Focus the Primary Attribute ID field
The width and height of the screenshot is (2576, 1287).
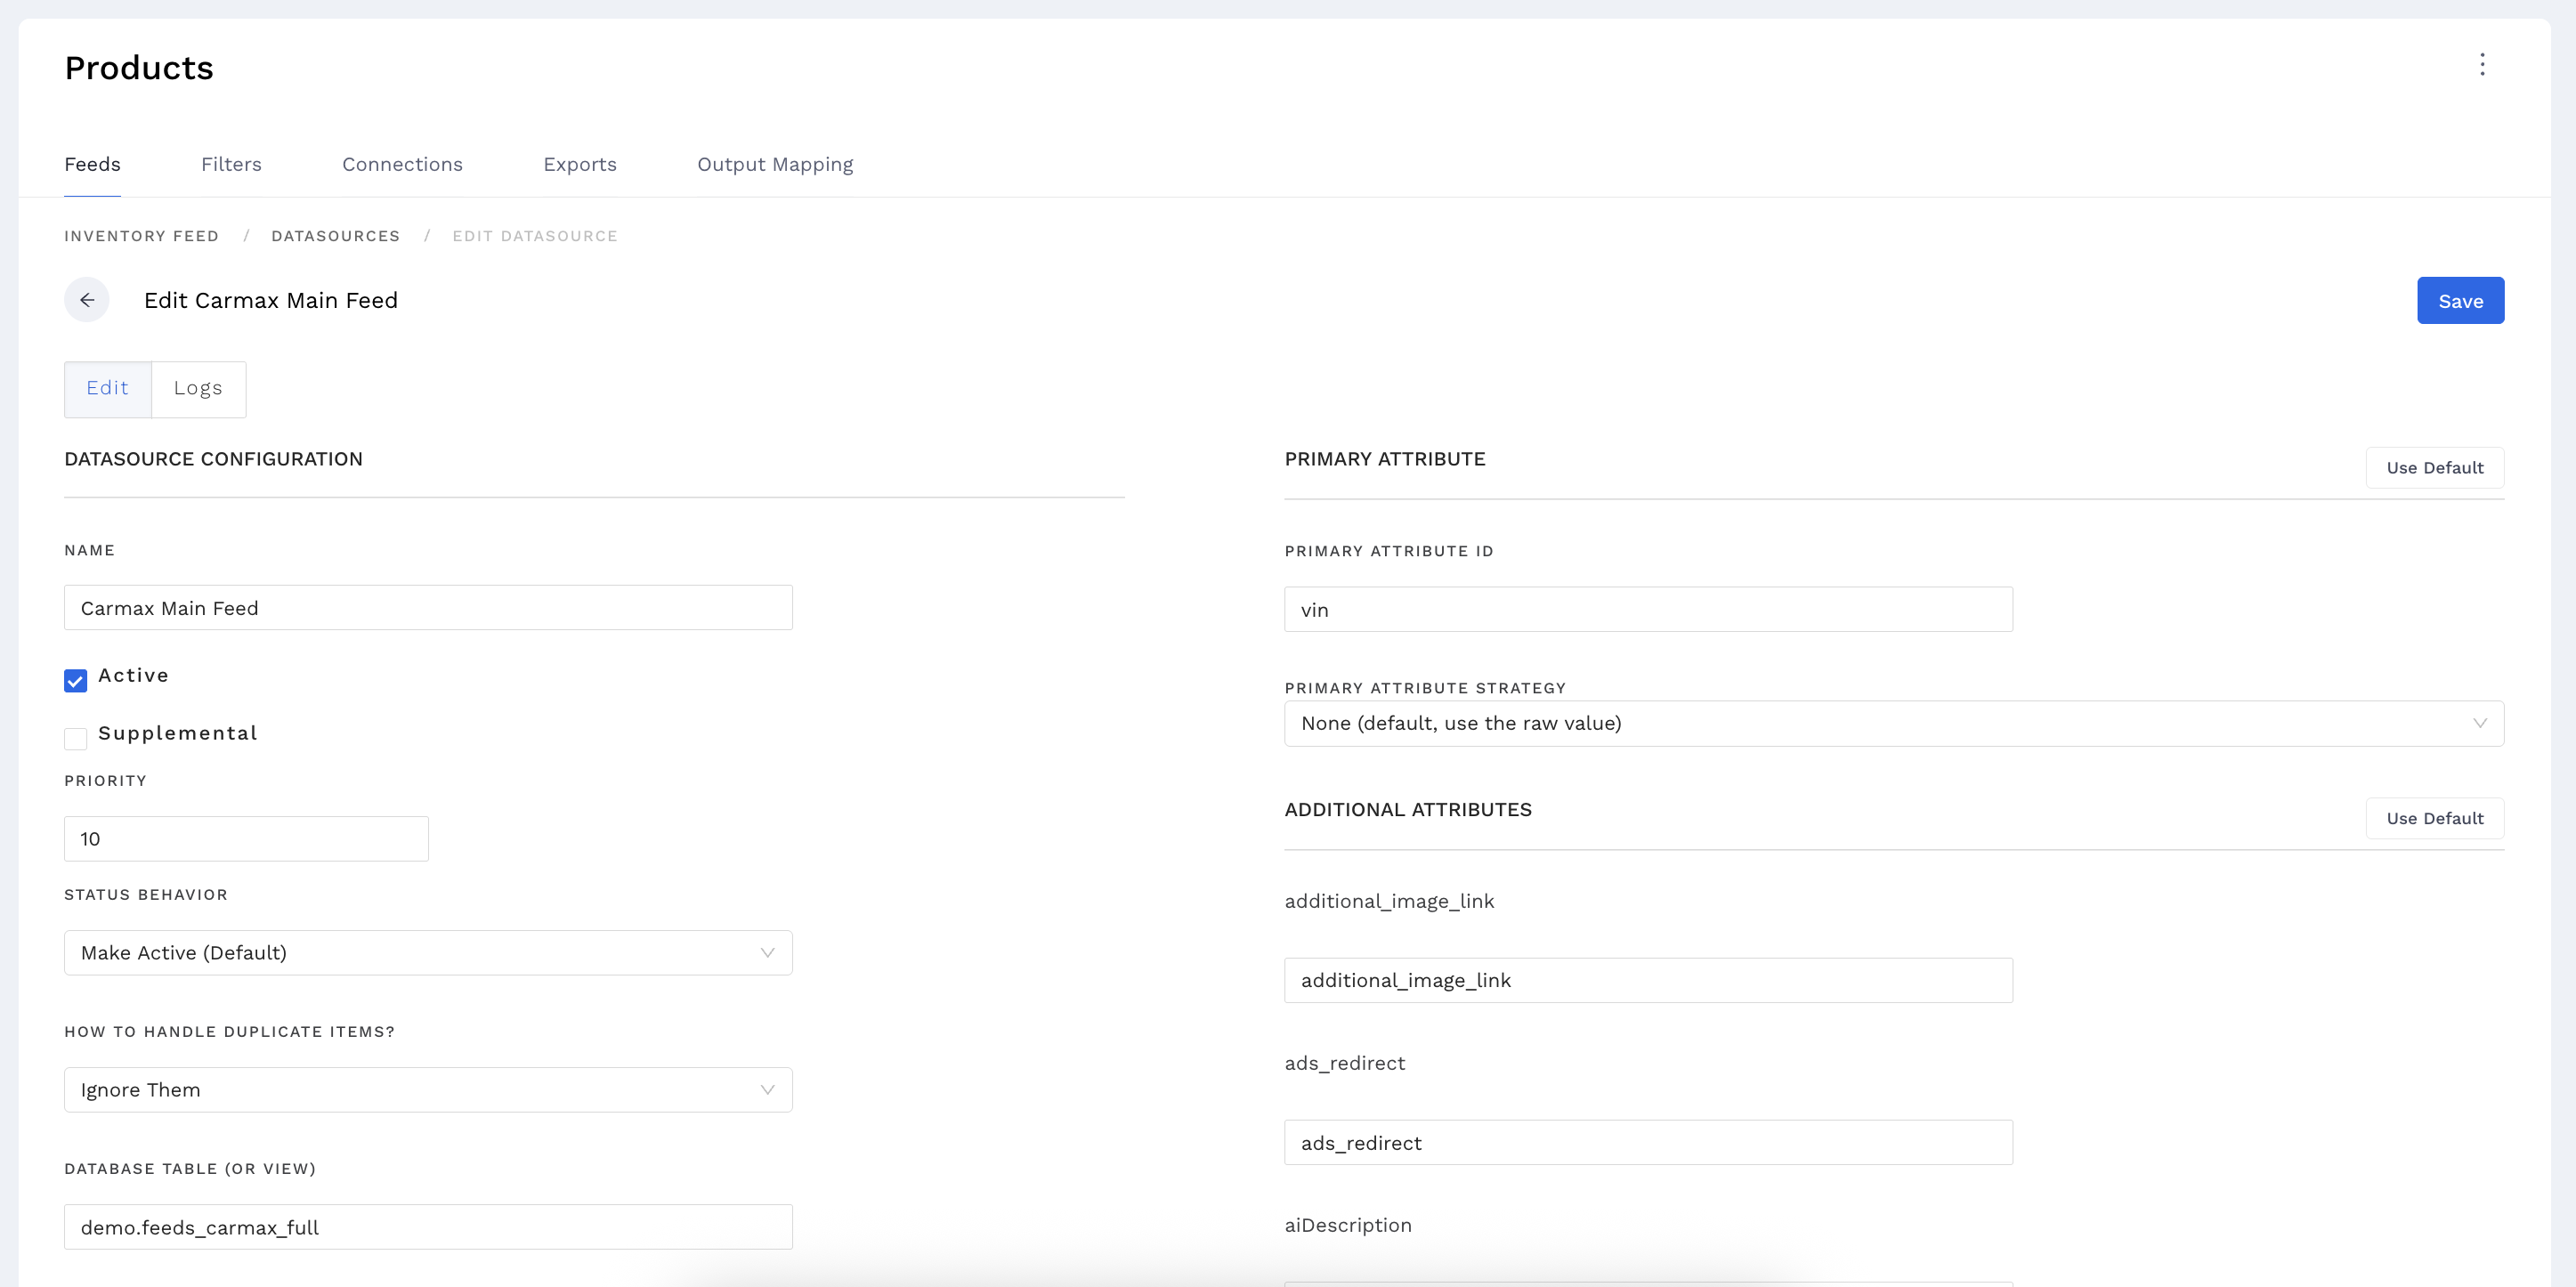(1648, 609)
